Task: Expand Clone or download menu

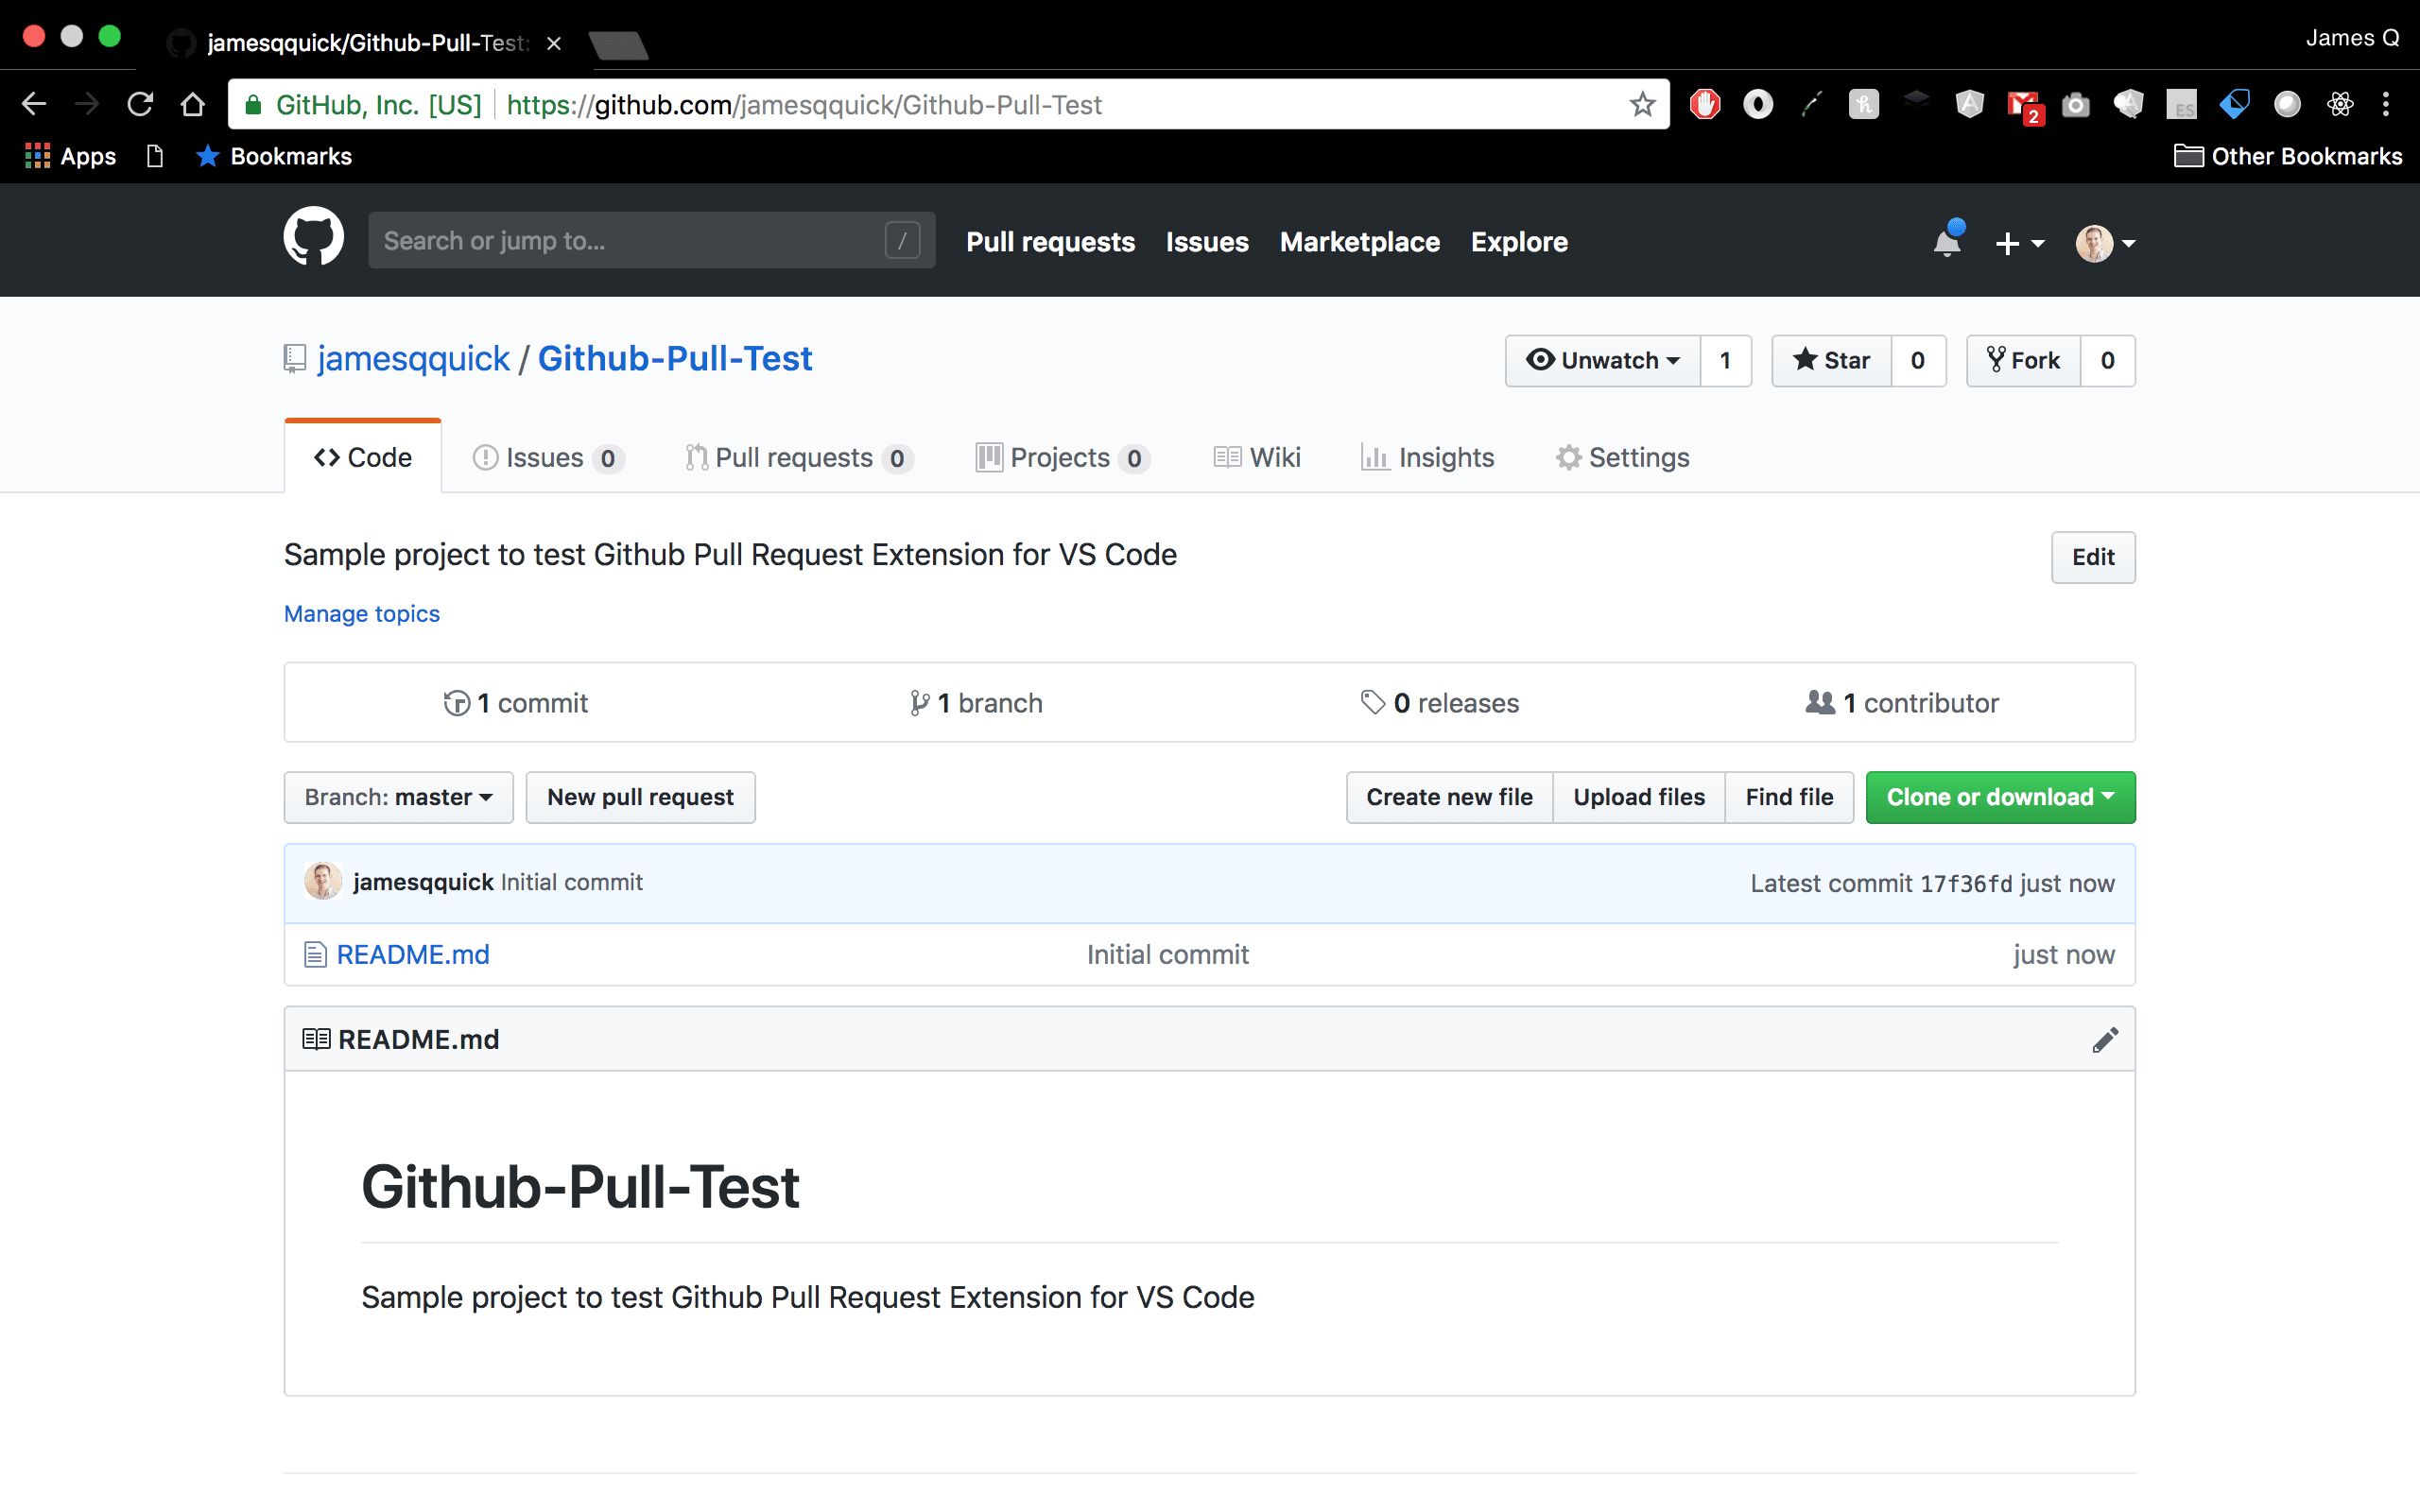Action: (x=2000, y=797)
